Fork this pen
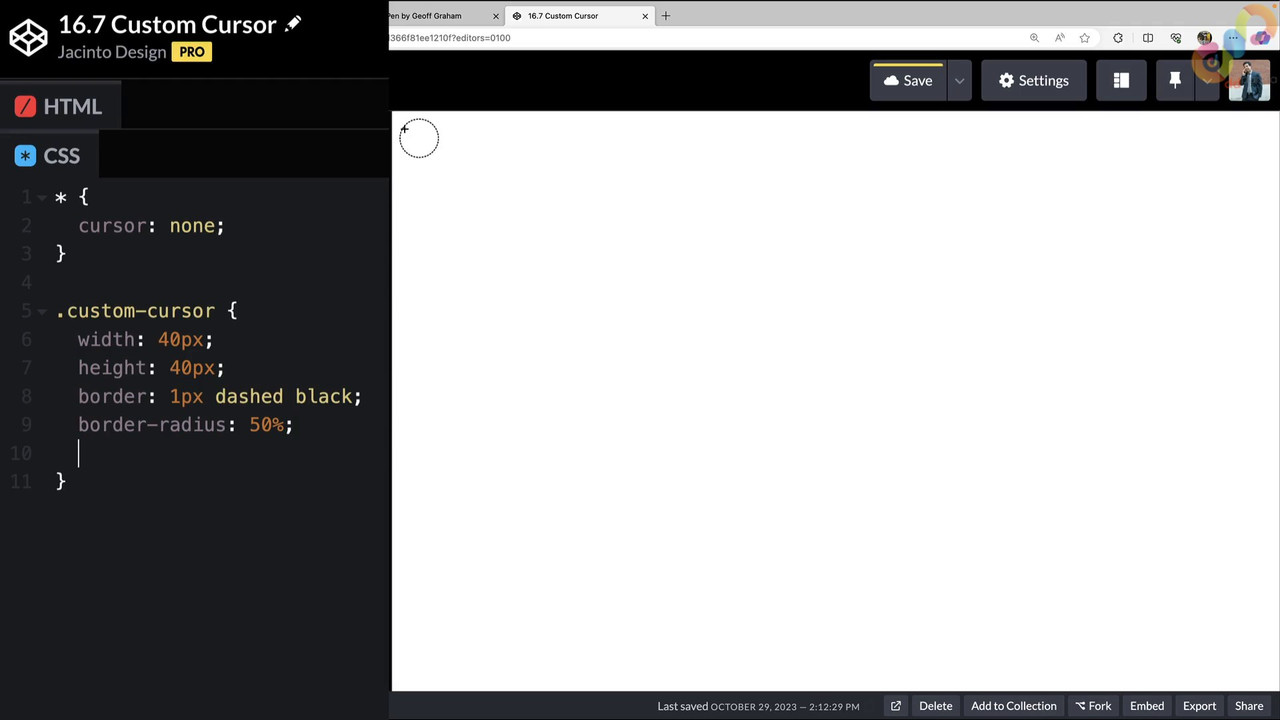This screenshot has width=1280, height=720. (1093, 706)
